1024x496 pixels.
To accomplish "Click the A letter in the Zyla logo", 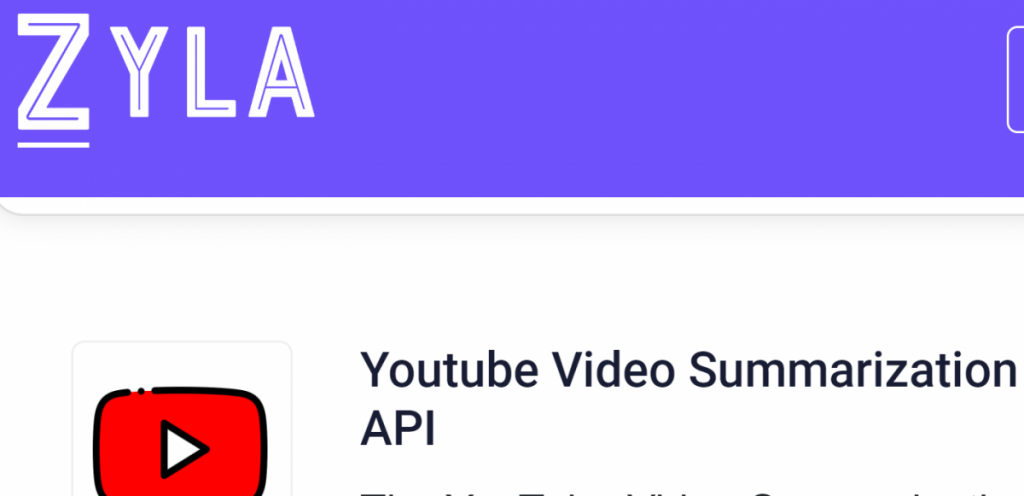I will pyautogui.click(x=281, y=72).
